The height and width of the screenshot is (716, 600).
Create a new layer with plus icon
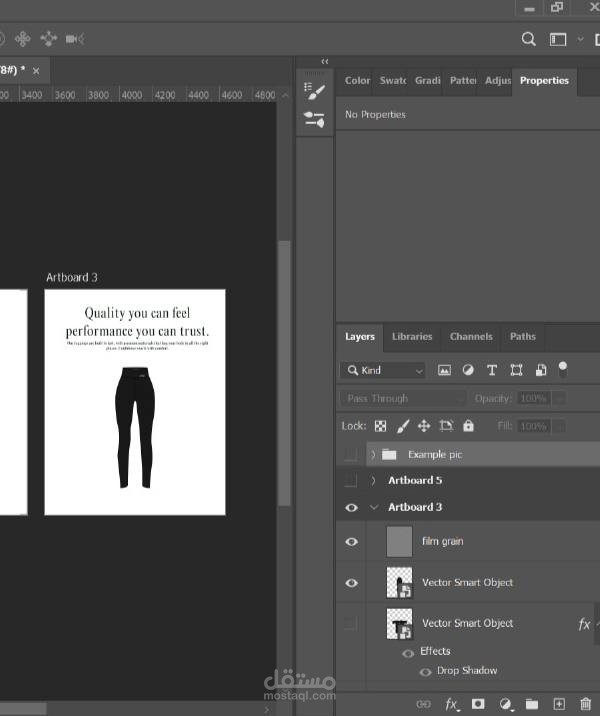coord(559,704)
